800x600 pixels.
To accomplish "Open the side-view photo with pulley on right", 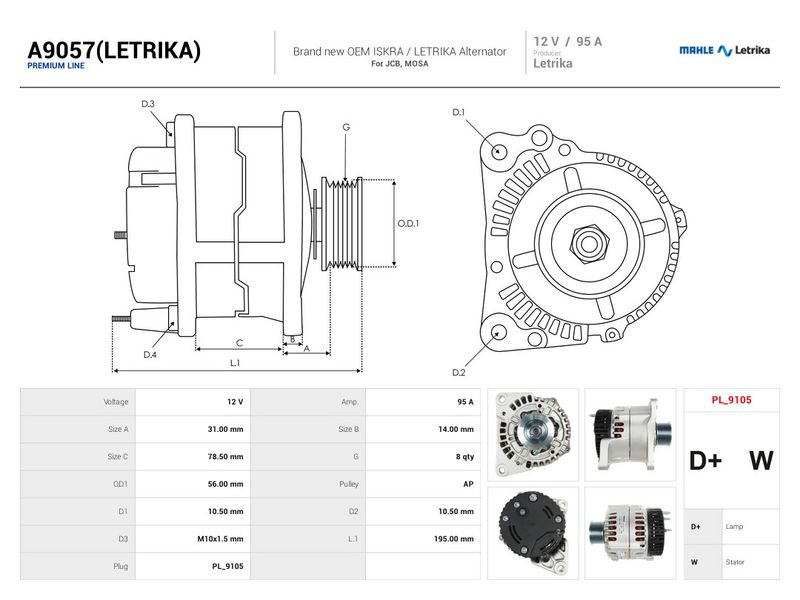I will (630, 435).
